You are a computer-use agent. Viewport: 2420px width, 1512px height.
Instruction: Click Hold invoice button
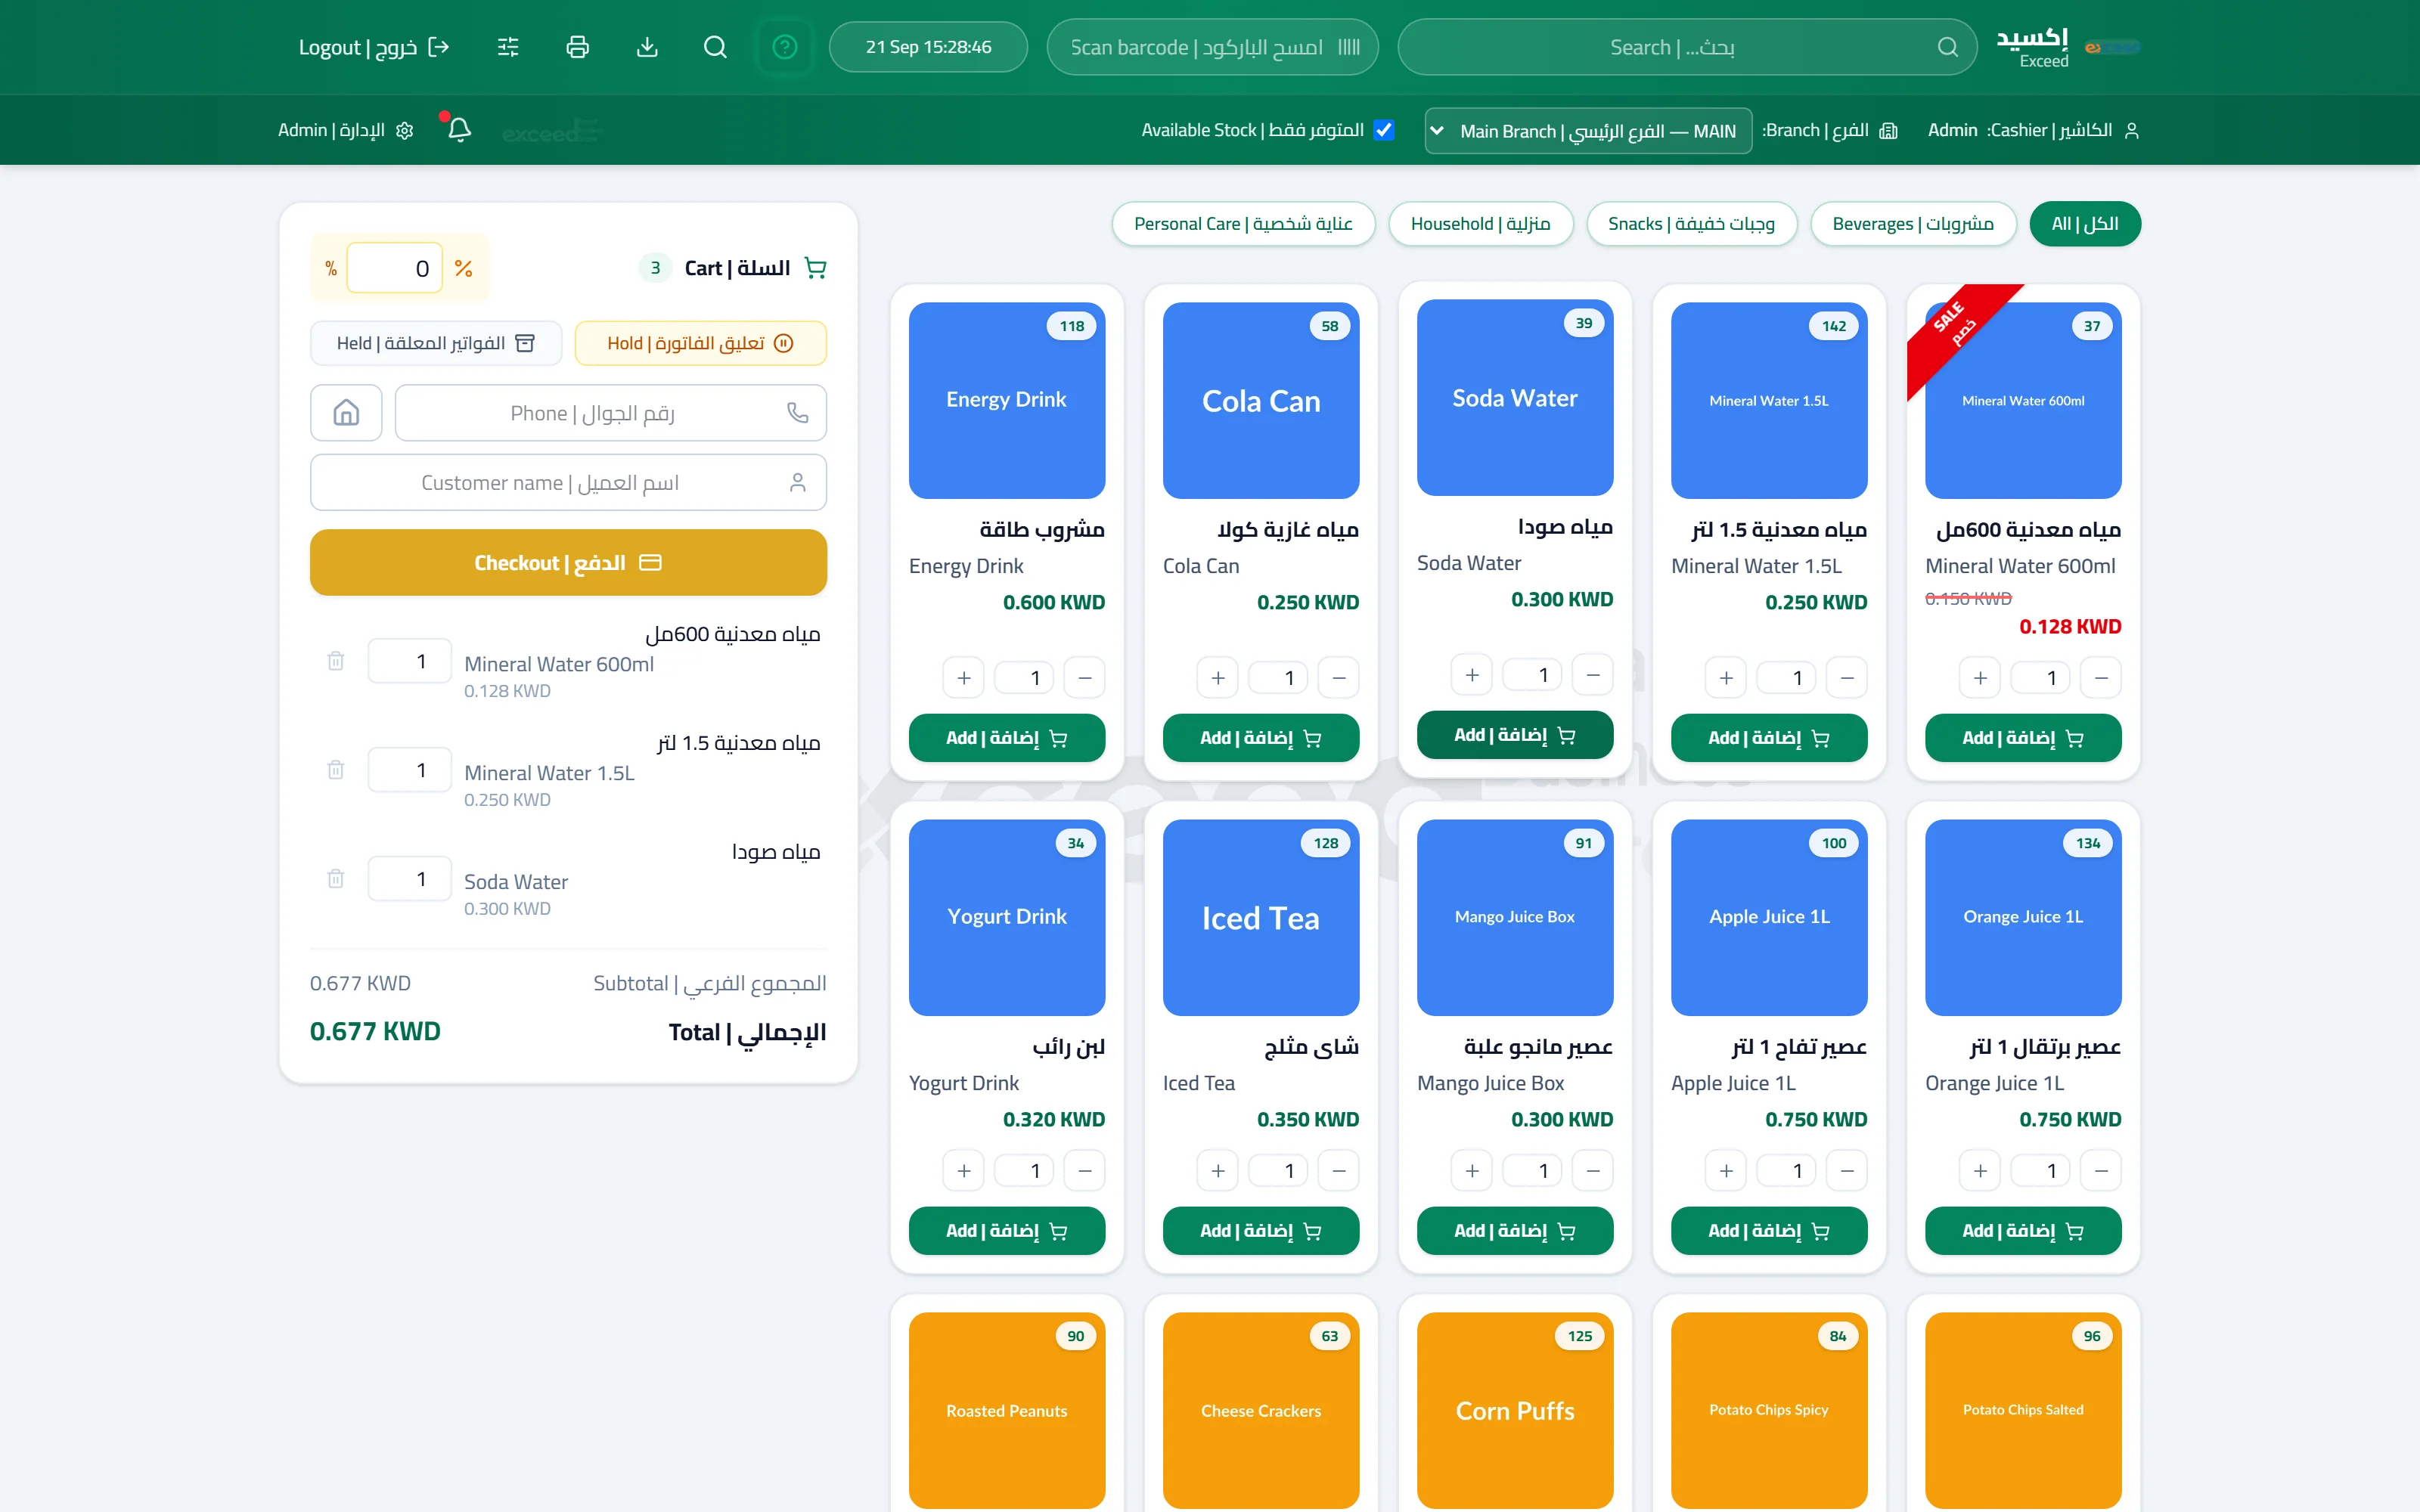coord(700,343)
